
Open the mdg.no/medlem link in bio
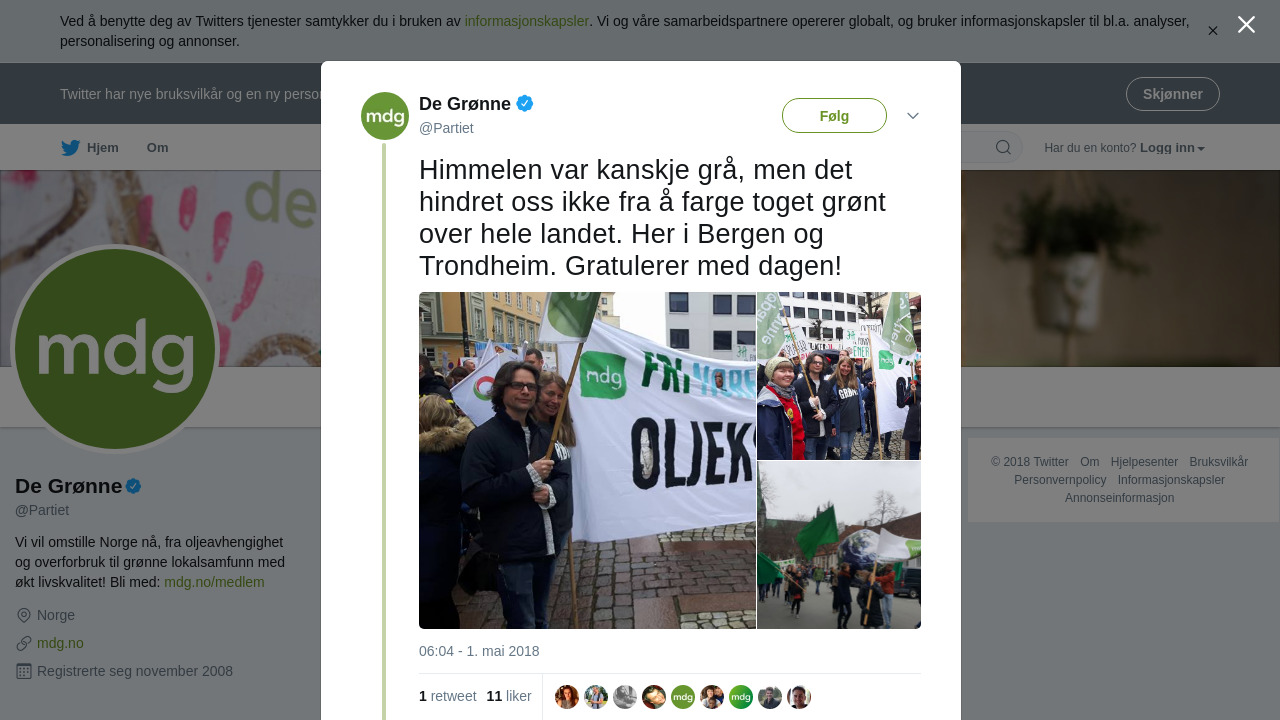pos(214,582)
